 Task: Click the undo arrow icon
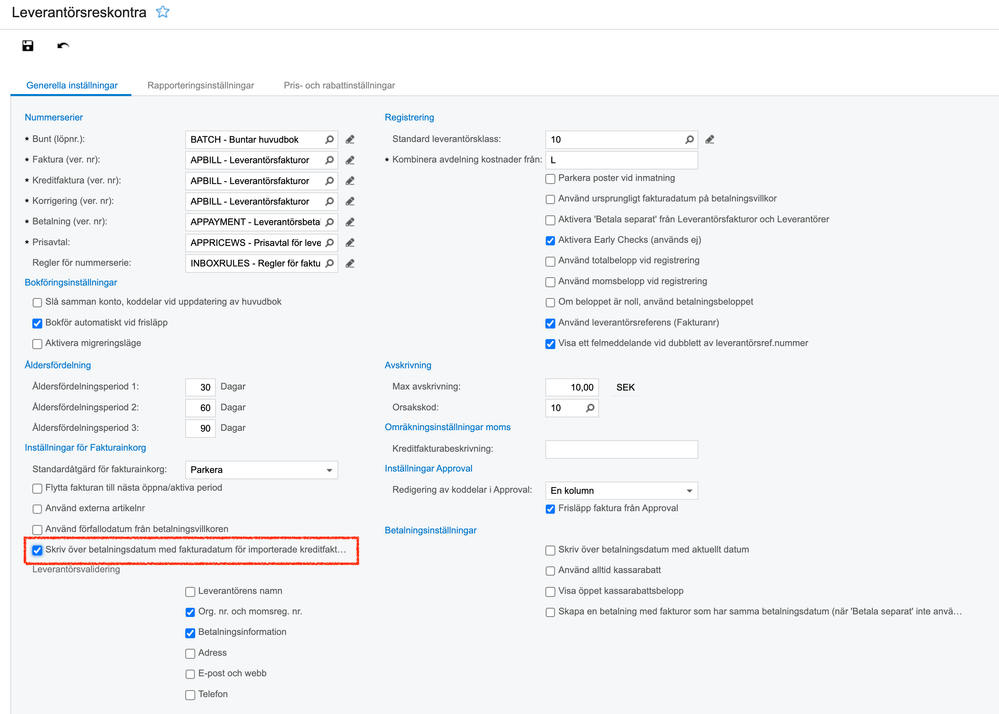(63, 46)
